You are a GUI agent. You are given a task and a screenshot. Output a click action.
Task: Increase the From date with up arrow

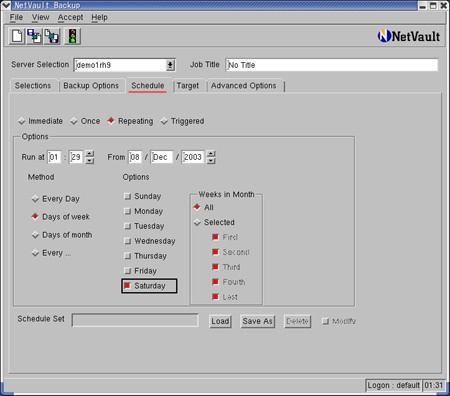point(211,154)
